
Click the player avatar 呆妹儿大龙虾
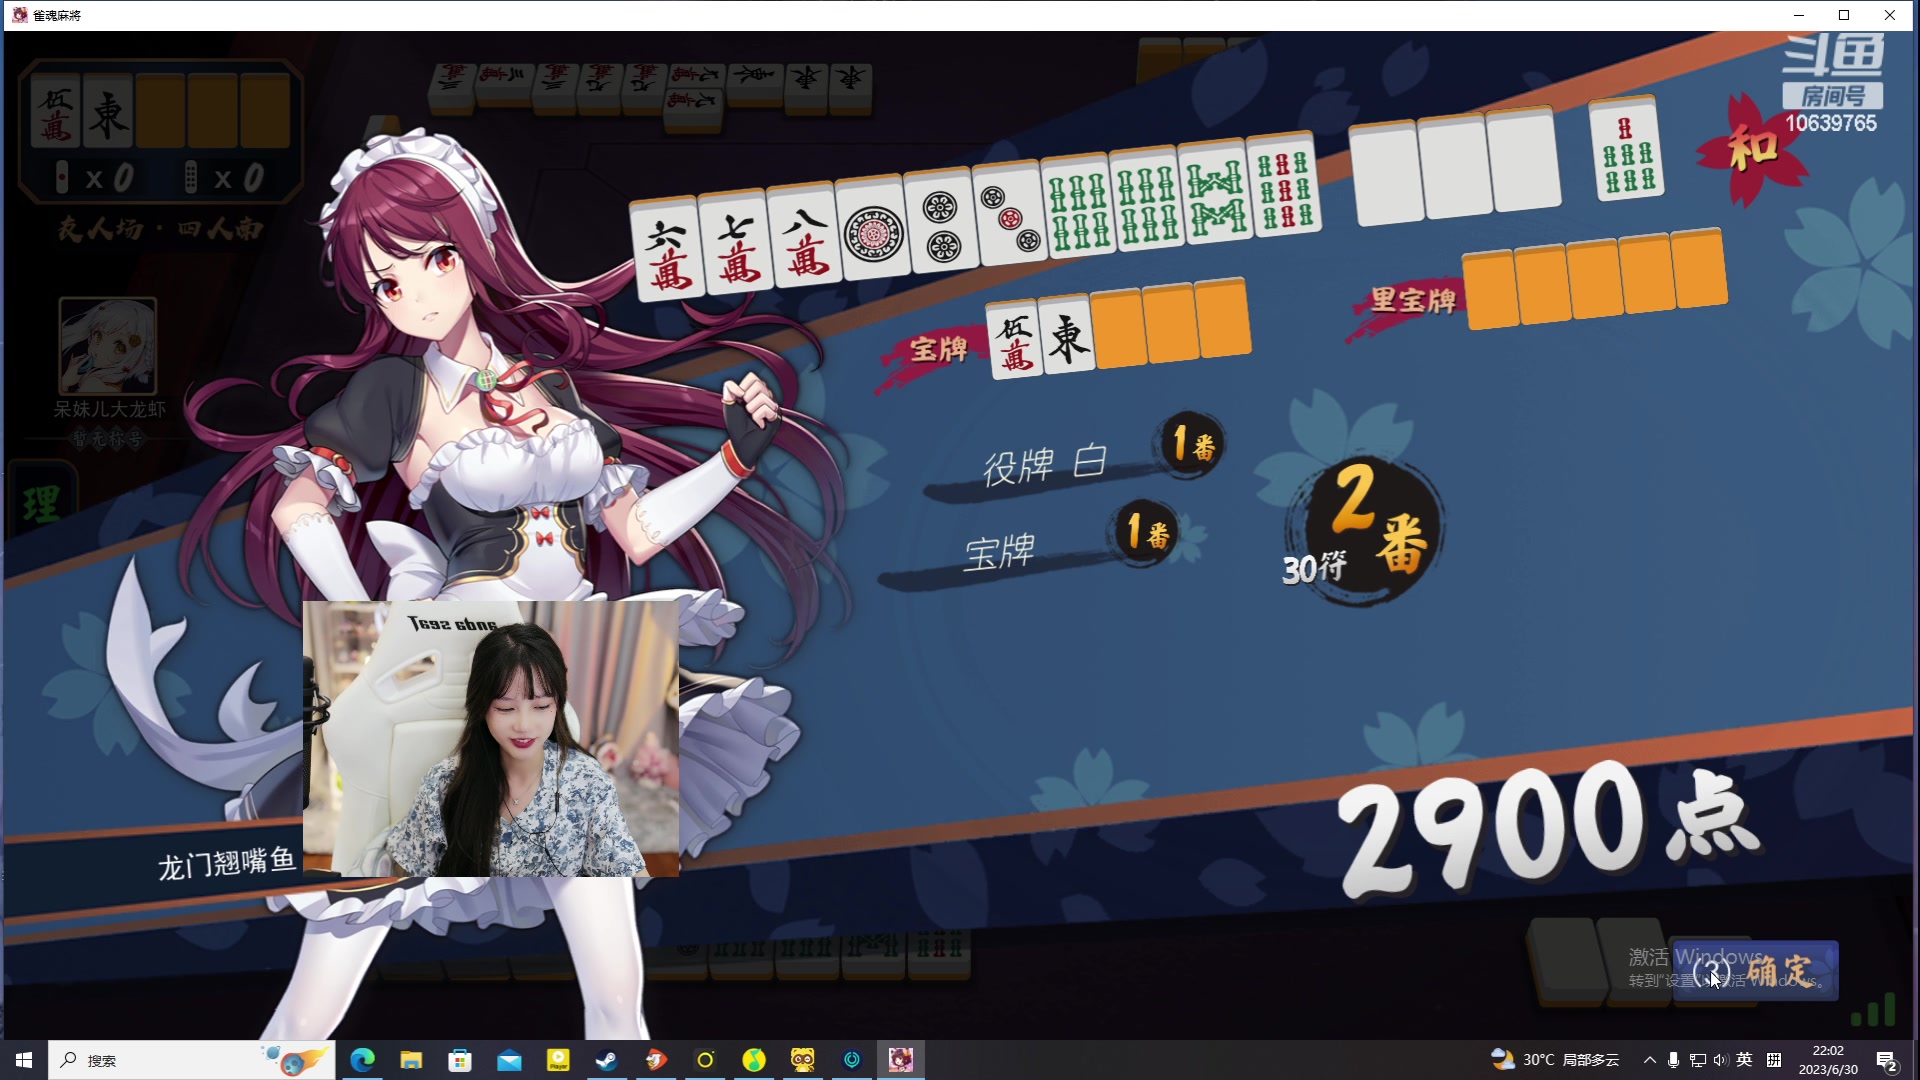tap(108, 346)
